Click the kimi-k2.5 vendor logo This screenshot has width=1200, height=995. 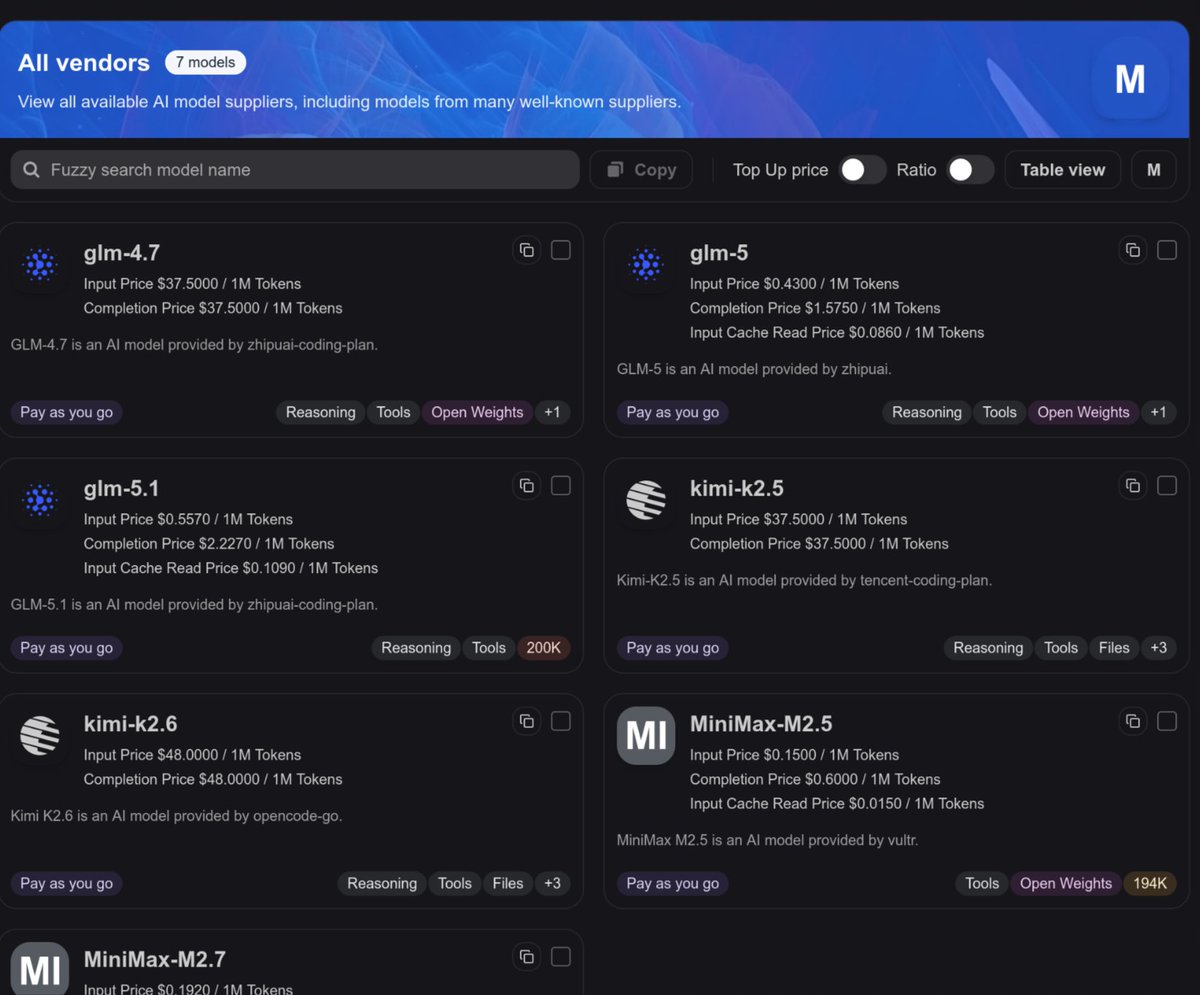pyautogui.click(x=646, y=500)
